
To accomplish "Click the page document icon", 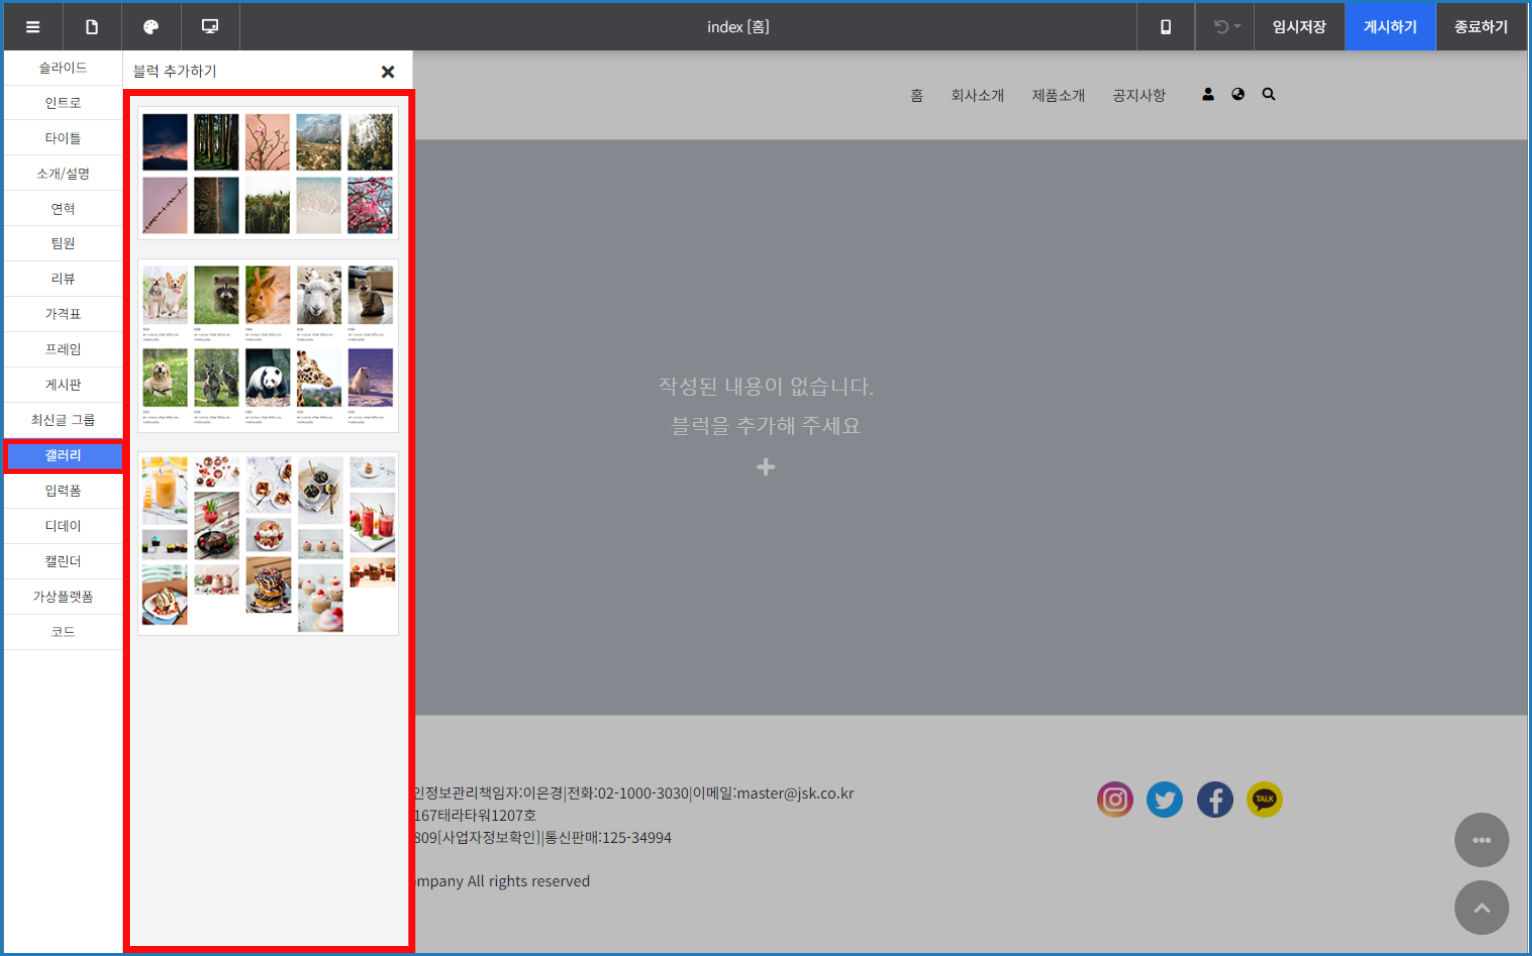I will (92, 27).
